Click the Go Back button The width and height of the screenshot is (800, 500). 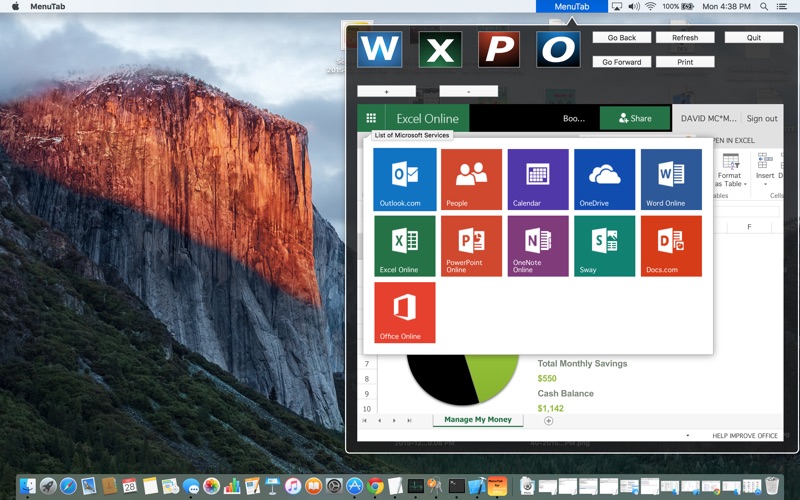(621, 37)
